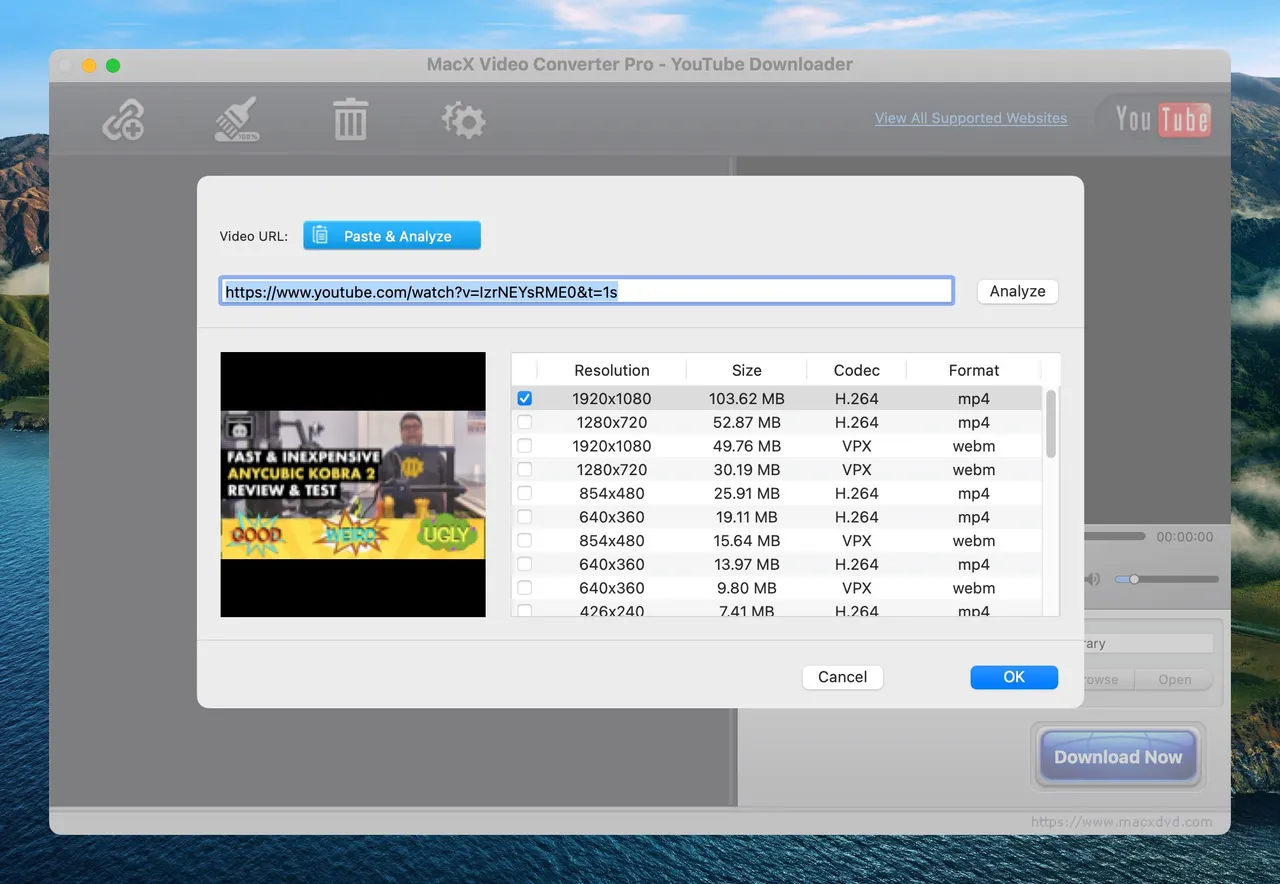Click the 19.11 MB size cell
Screen dimensions: 1280x884
(x=746, y=517)
